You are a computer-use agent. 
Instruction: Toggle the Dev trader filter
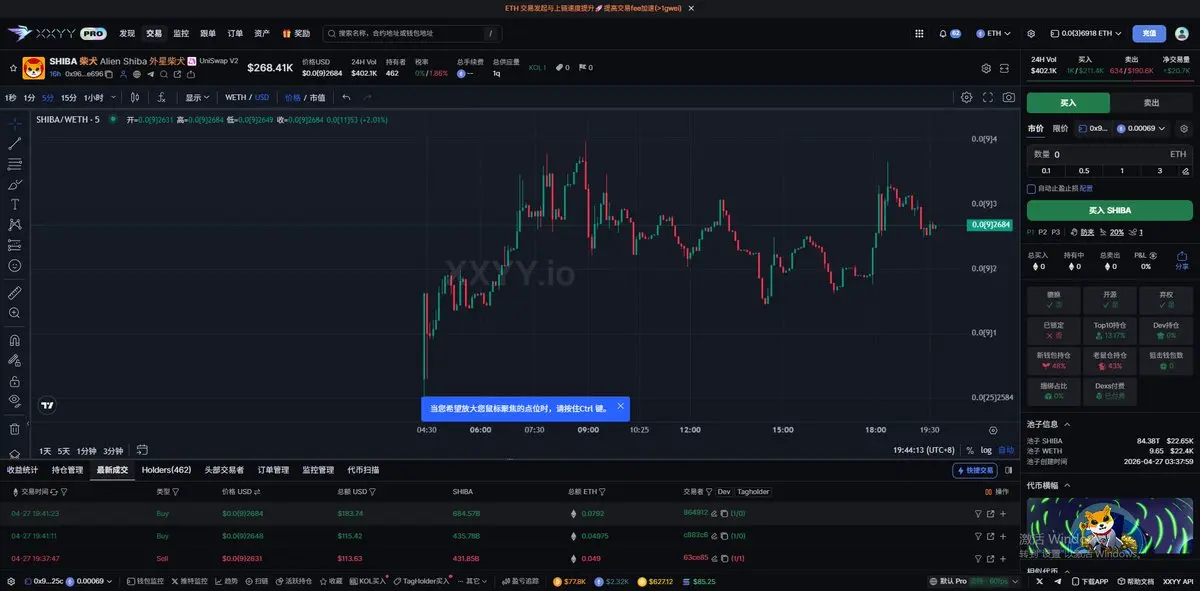[x=724, y=492]
